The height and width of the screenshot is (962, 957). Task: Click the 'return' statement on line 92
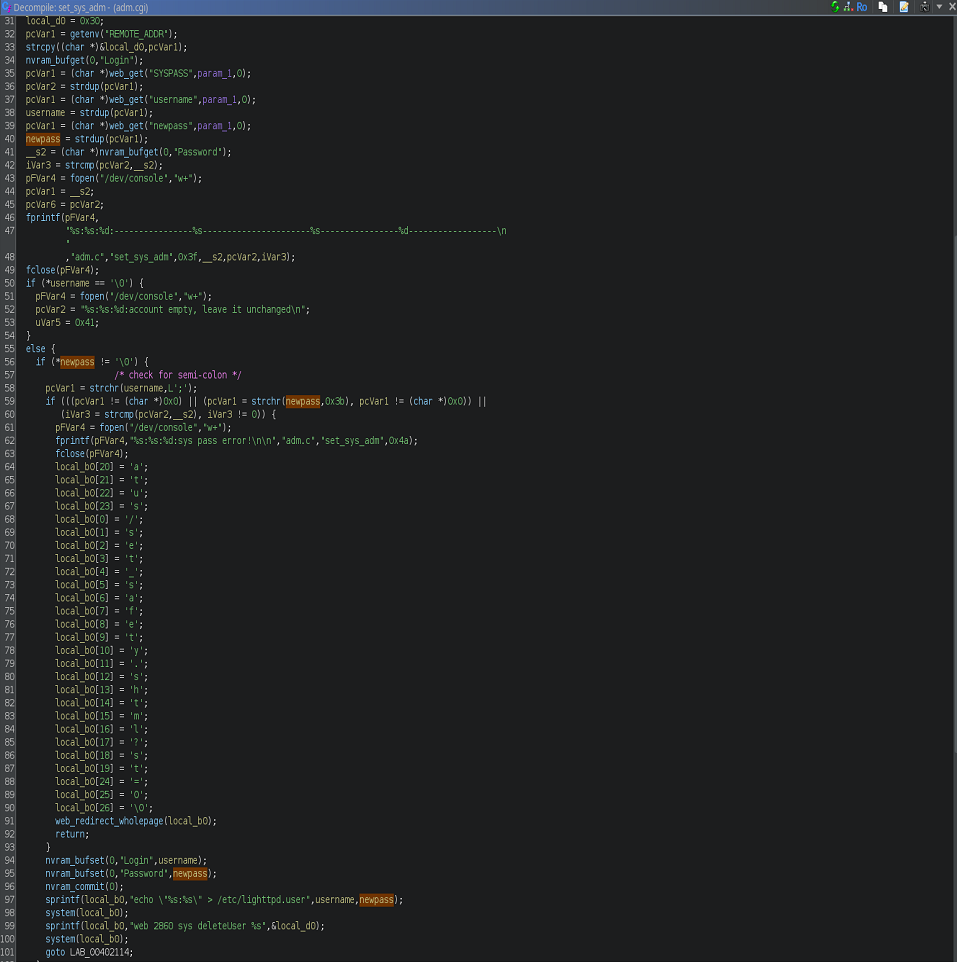pyautogui.click(x=70, y=834)
